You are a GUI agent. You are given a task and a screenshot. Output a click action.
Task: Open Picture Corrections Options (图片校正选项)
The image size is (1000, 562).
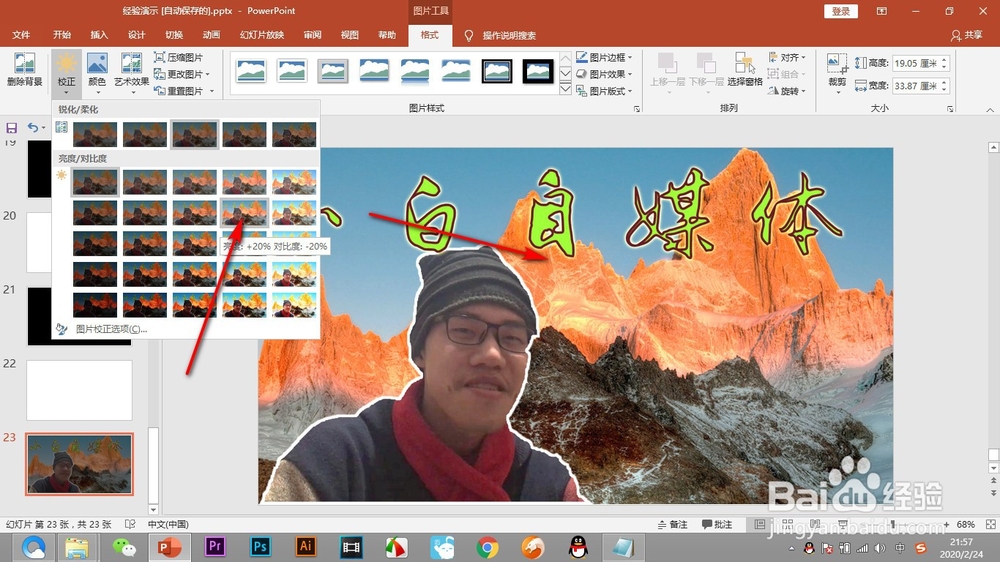111,329
